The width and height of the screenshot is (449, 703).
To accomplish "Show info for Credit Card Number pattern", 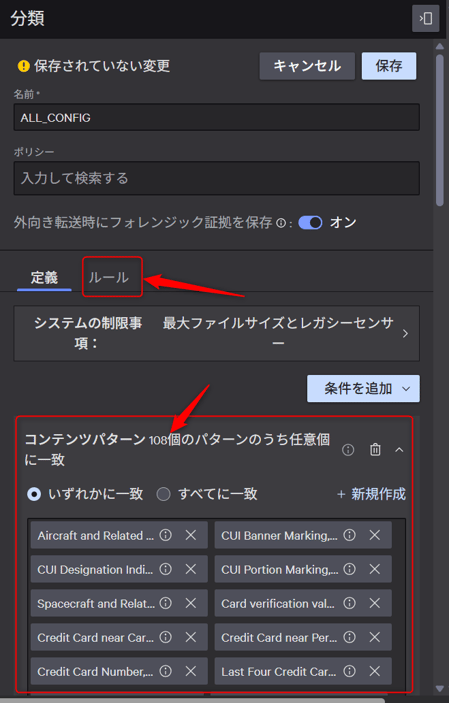I will tap(166, 671).
